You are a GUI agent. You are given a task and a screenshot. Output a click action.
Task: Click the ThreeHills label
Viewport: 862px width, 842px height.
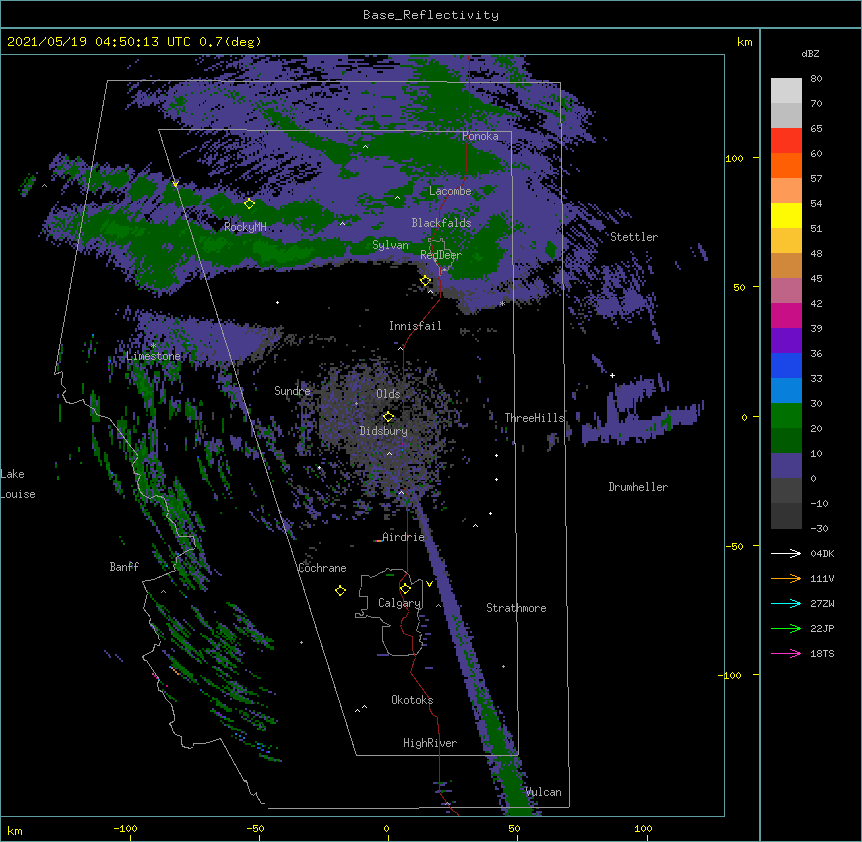pyautogui.click(x=534, y=418)
